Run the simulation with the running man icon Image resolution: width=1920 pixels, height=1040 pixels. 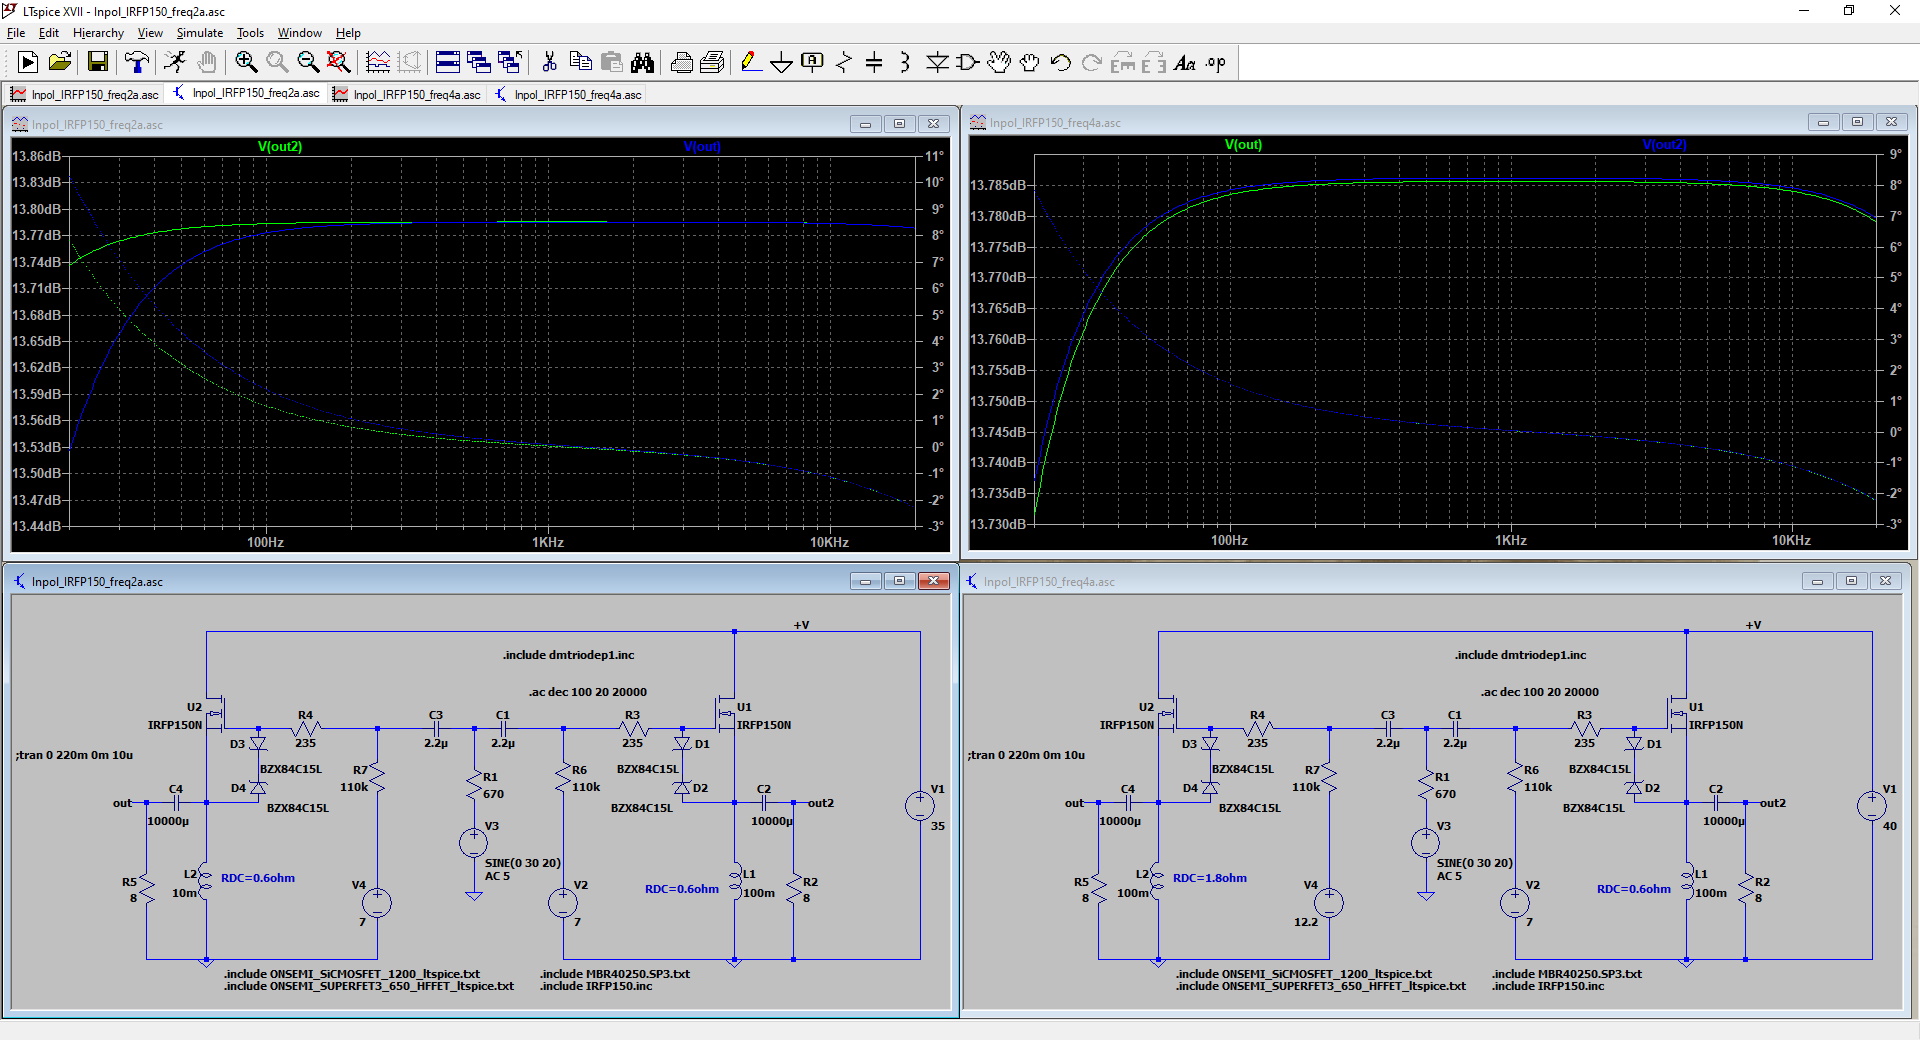coord(175,63)
